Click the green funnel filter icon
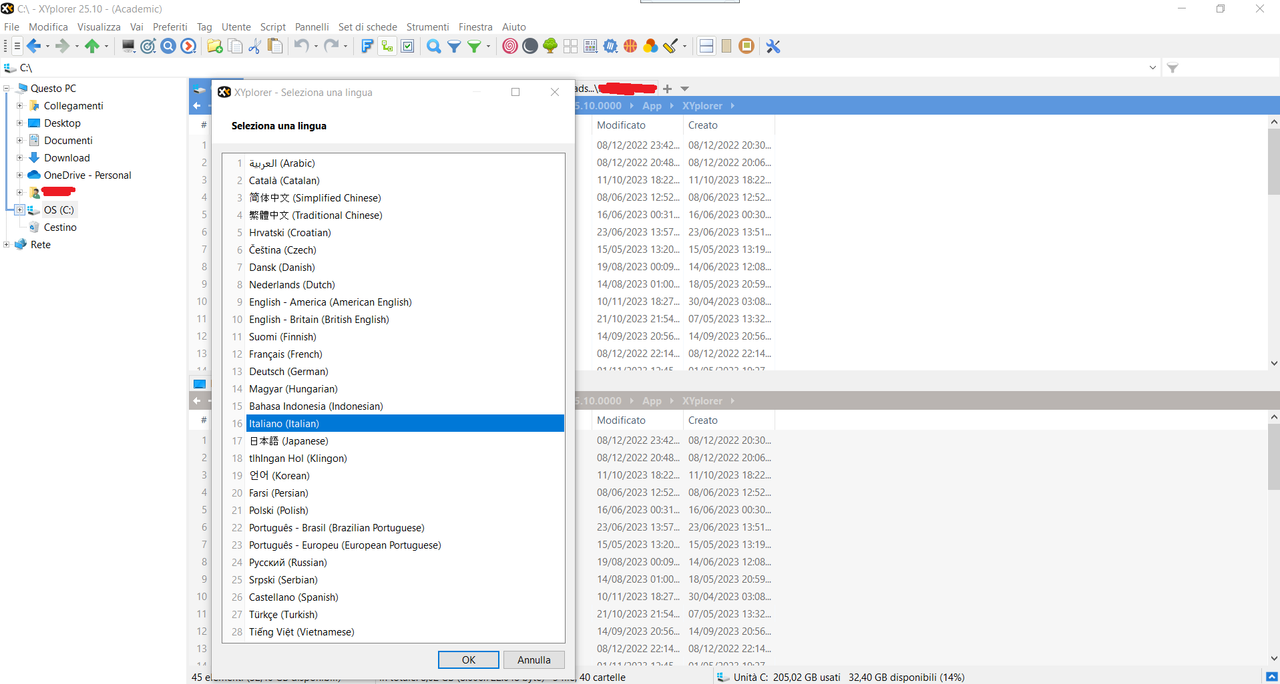This screenshot has height=684, width=1280. [474, 46]
